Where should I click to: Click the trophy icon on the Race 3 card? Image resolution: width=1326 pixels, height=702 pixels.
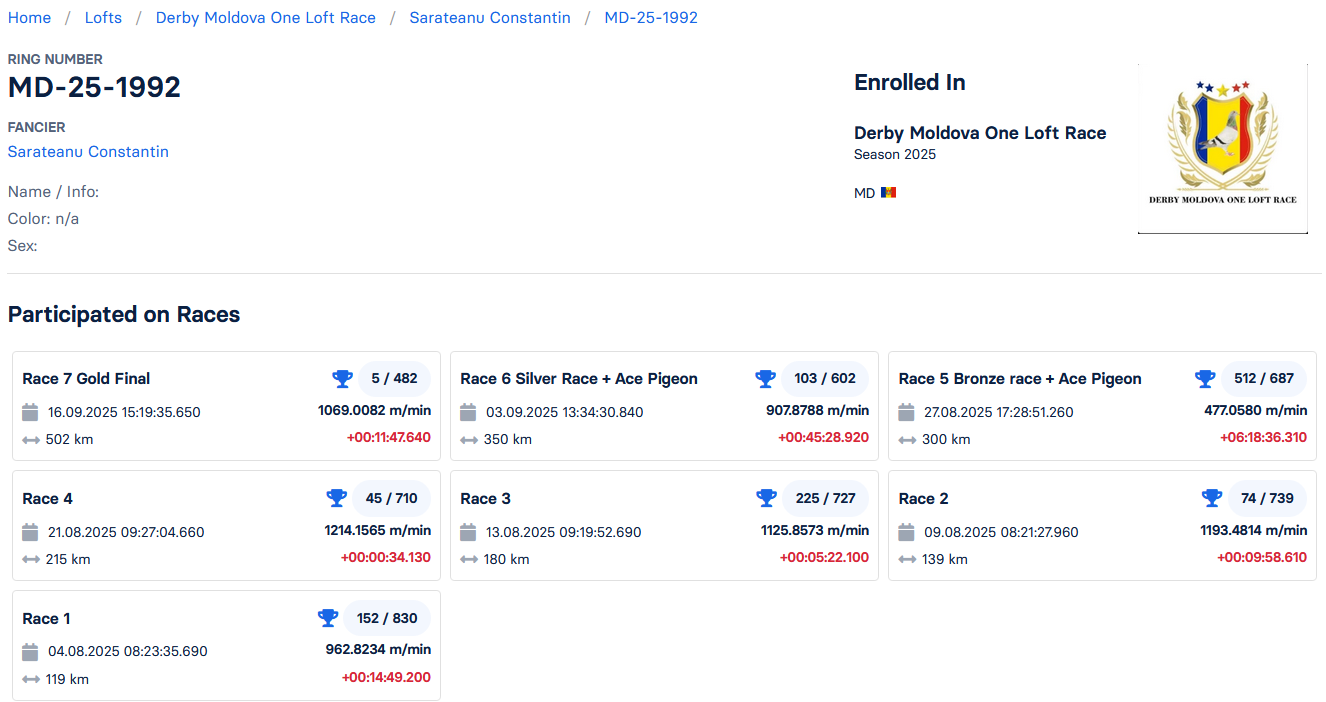pos(767,498)
